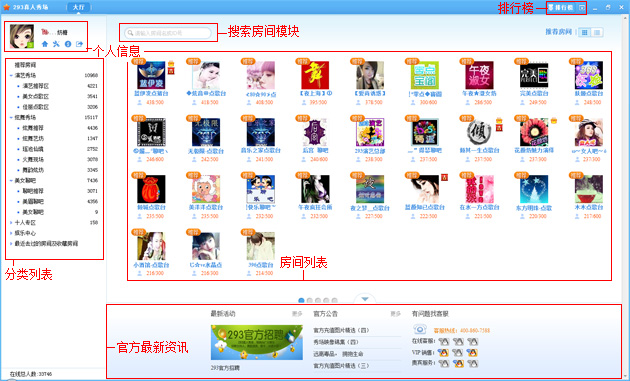
Task: Open 美眉聊吧 category
Action: 33,201
